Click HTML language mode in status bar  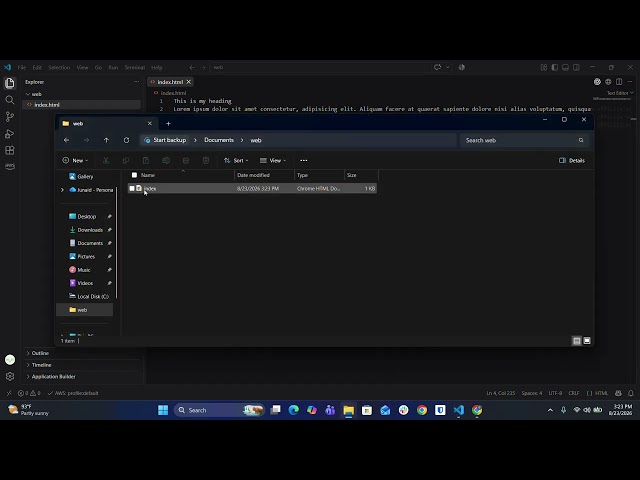click(601, 393)
